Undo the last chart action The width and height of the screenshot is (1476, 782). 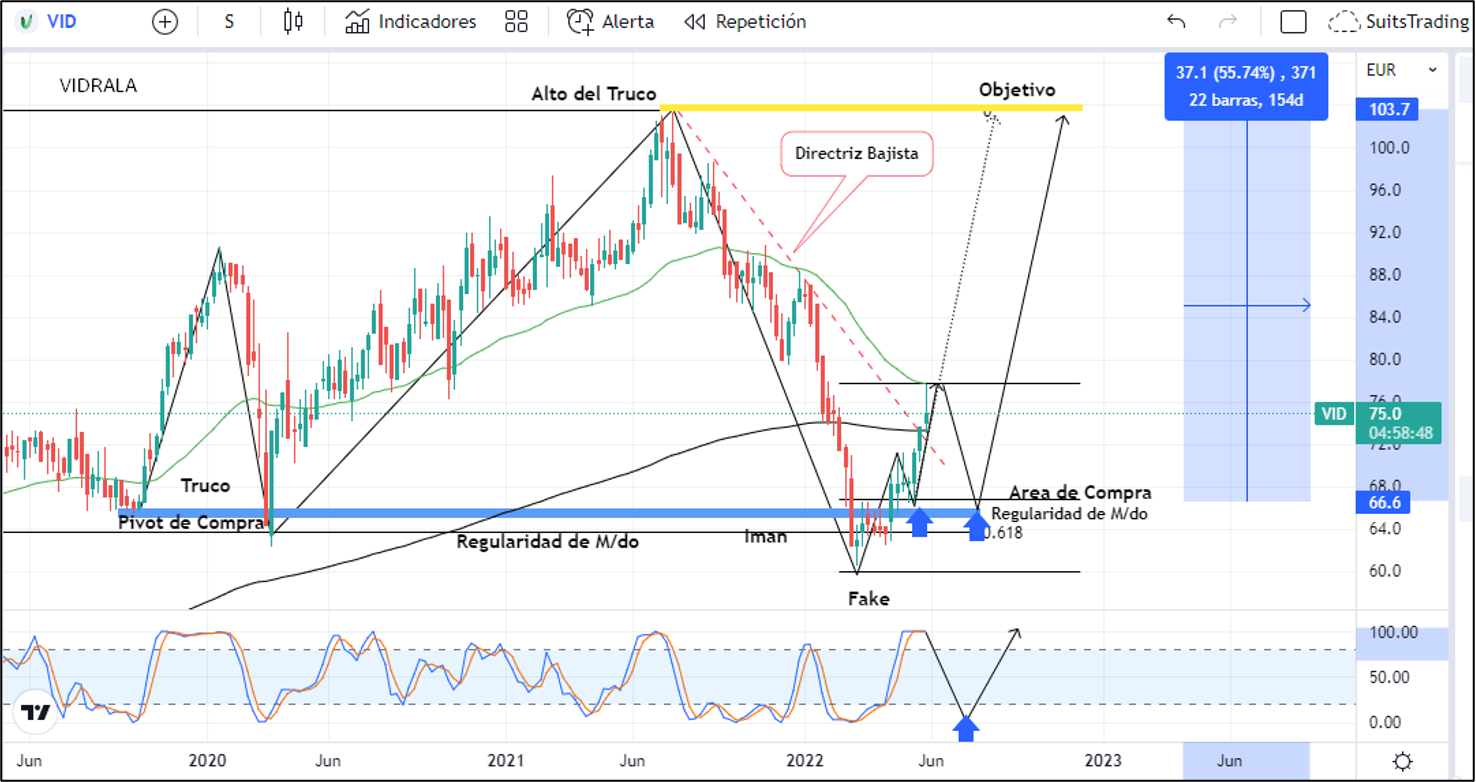point(1177,21)
